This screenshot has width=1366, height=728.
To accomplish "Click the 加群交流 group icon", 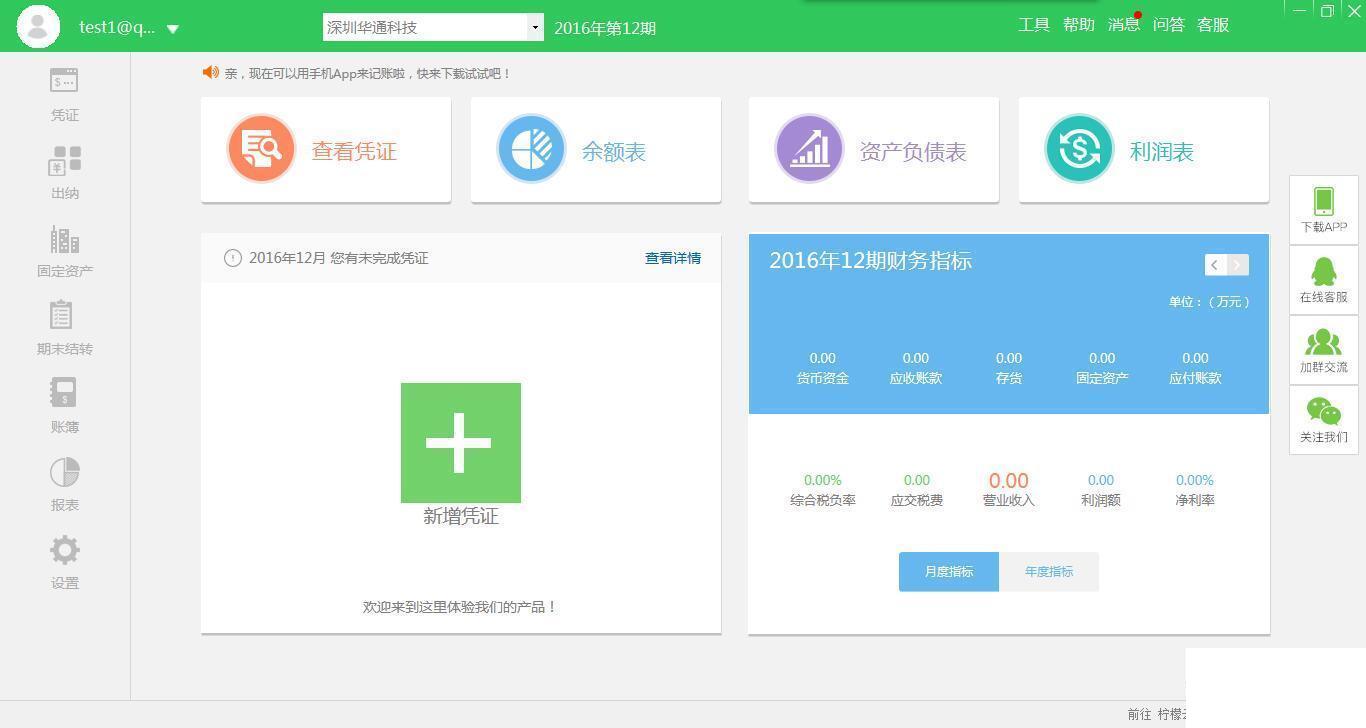I will [x=1323, y=342].
